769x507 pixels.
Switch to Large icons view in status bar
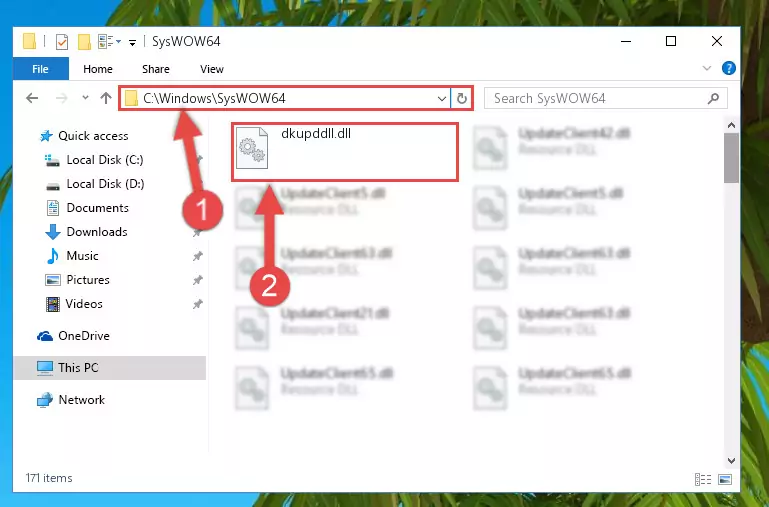(725, 479)
